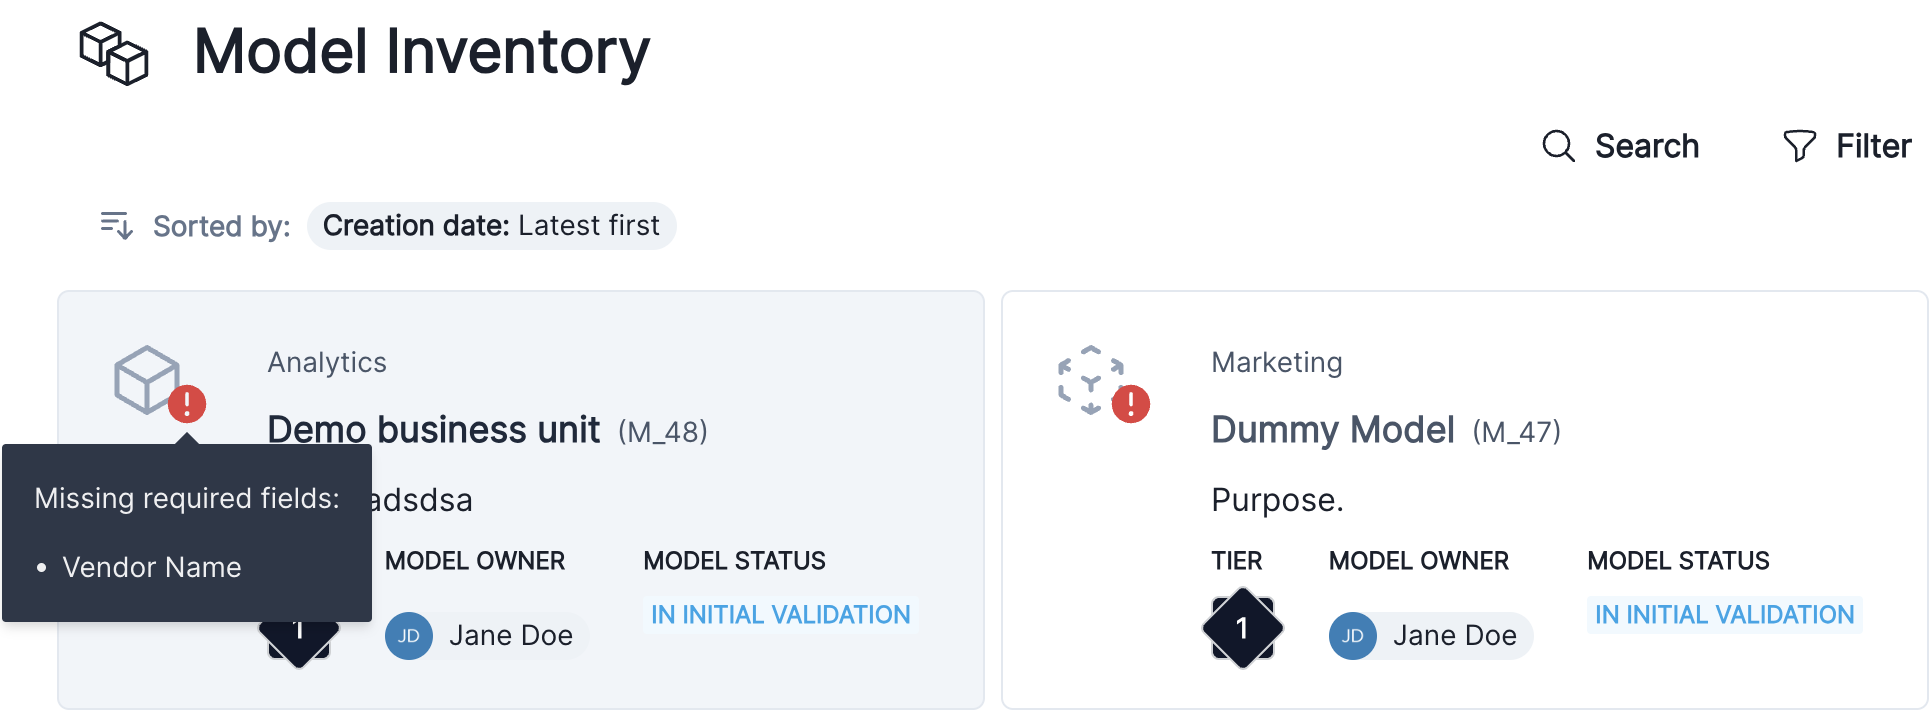Viewport: 1932px width, 720px height.
Task: Click the red alert badge on Demo business unit
Action: (188, 403)
